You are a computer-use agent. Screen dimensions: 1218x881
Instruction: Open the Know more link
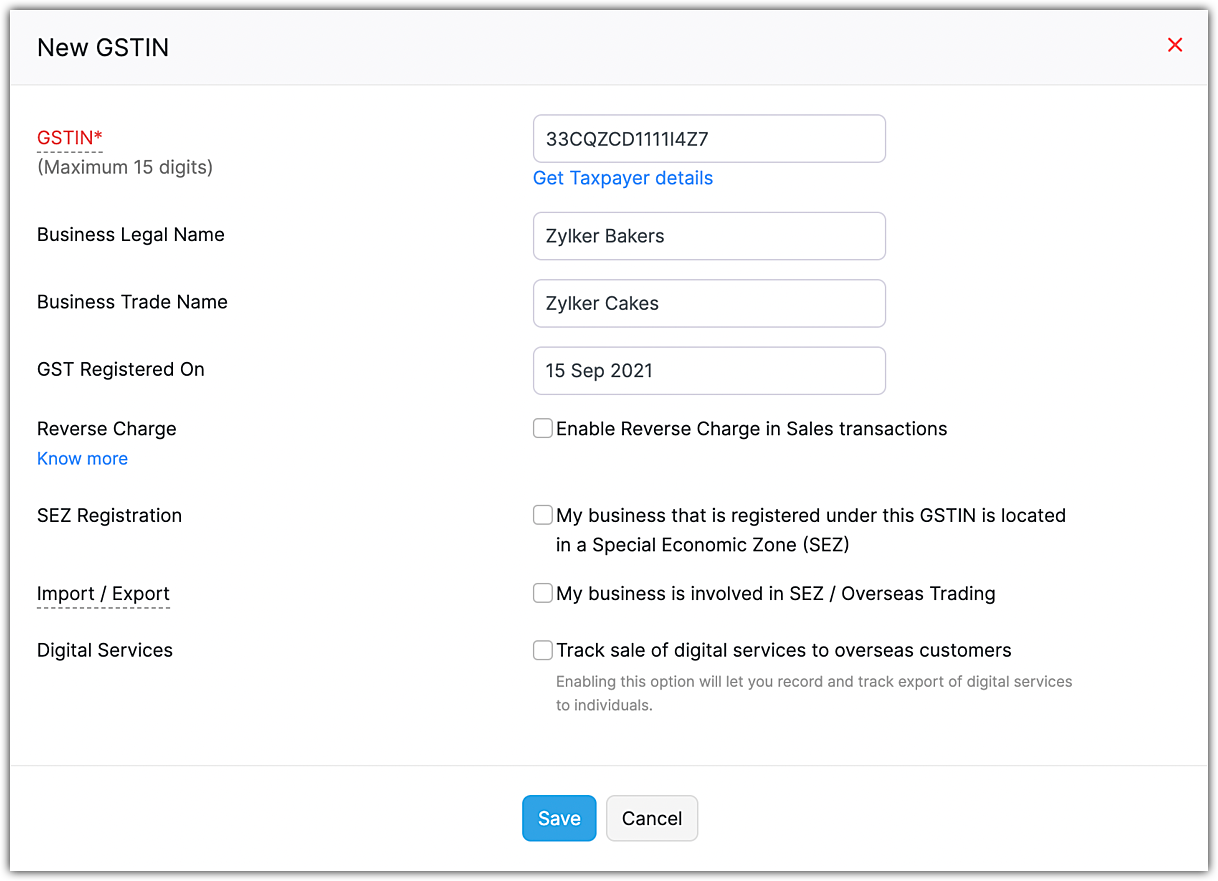[82, 459]
